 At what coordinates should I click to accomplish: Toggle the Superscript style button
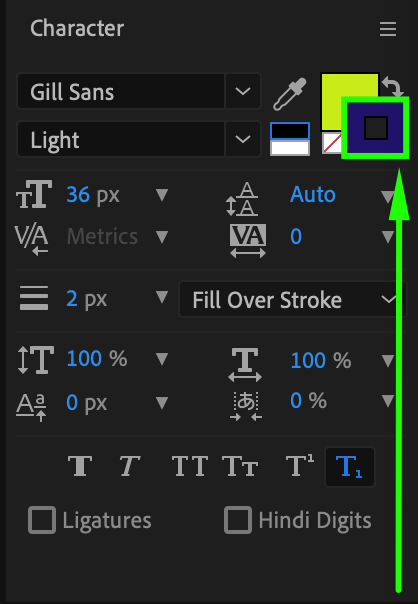click(x=300, y=466)
